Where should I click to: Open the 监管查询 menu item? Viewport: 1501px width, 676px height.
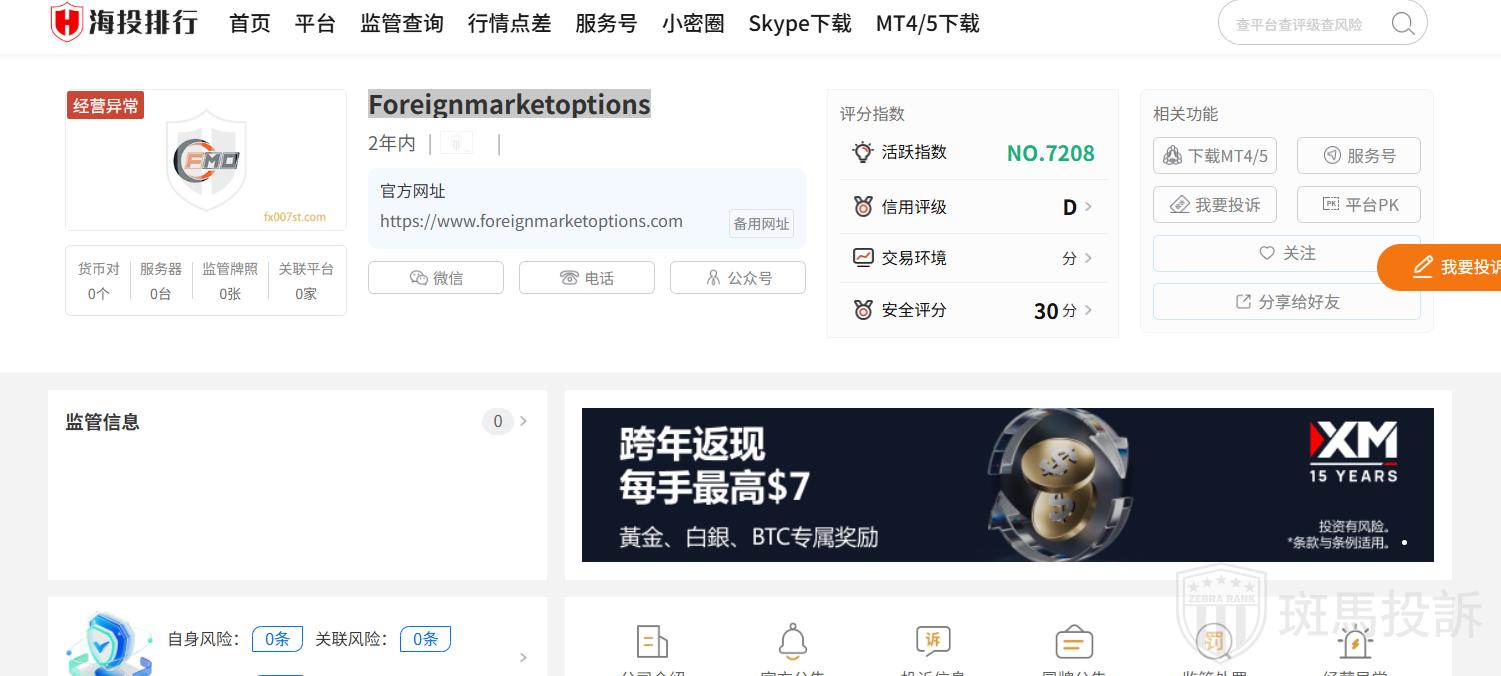pos(402,23)
